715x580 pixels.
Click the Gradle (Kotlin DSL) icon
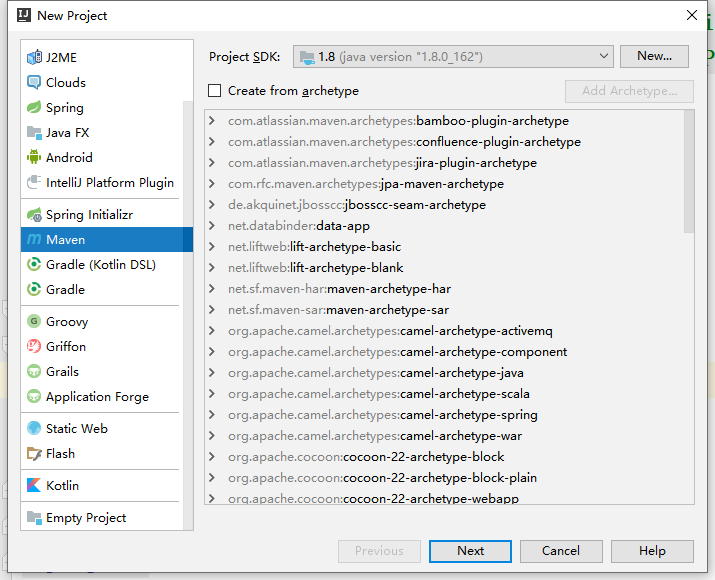coord(34,264)
